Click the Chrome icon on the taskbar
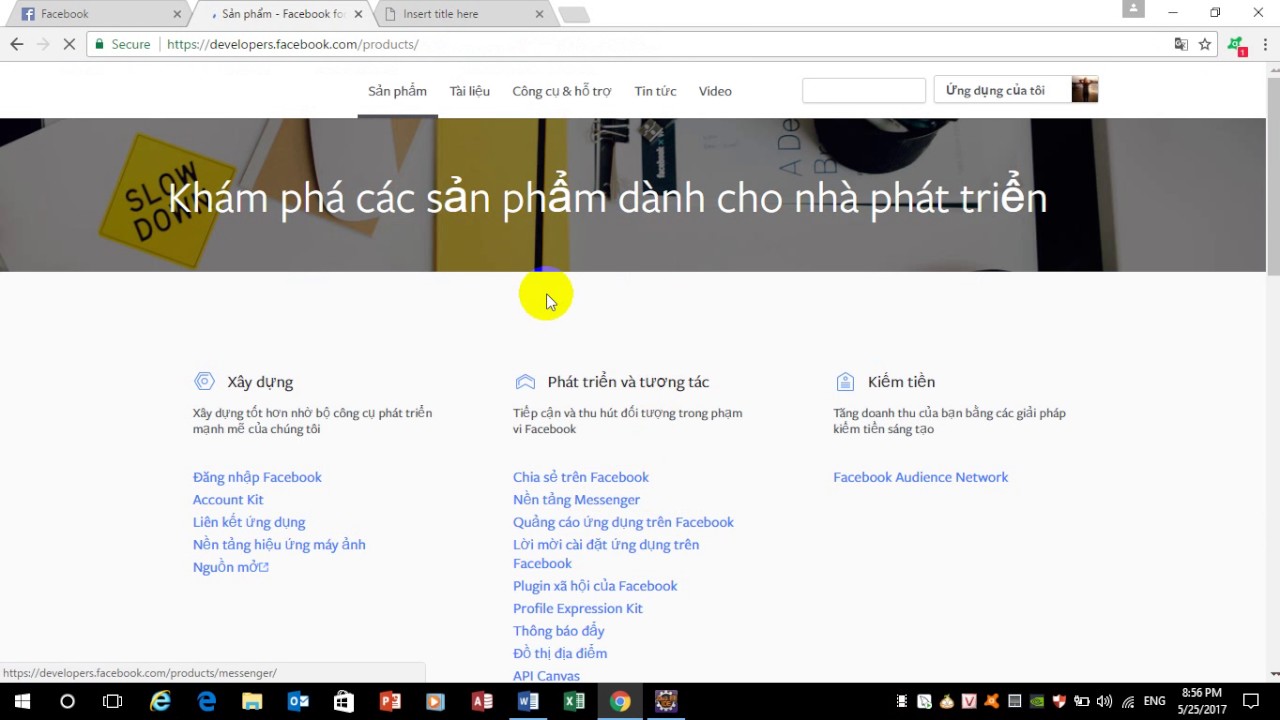1280x720 pixels. [620, 701]
